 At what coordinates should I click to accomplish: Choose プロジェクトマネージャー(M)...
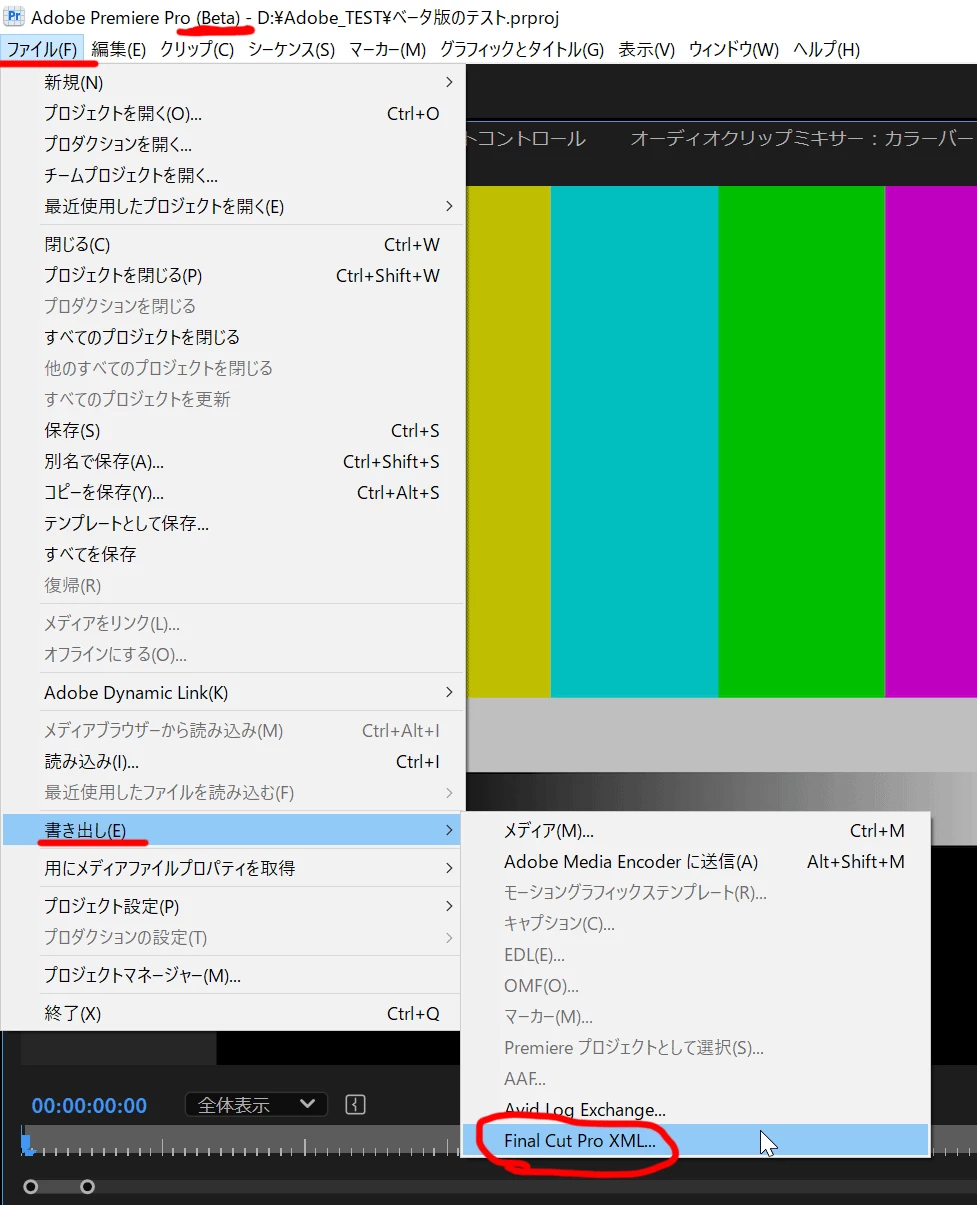(x=232, y=975)
